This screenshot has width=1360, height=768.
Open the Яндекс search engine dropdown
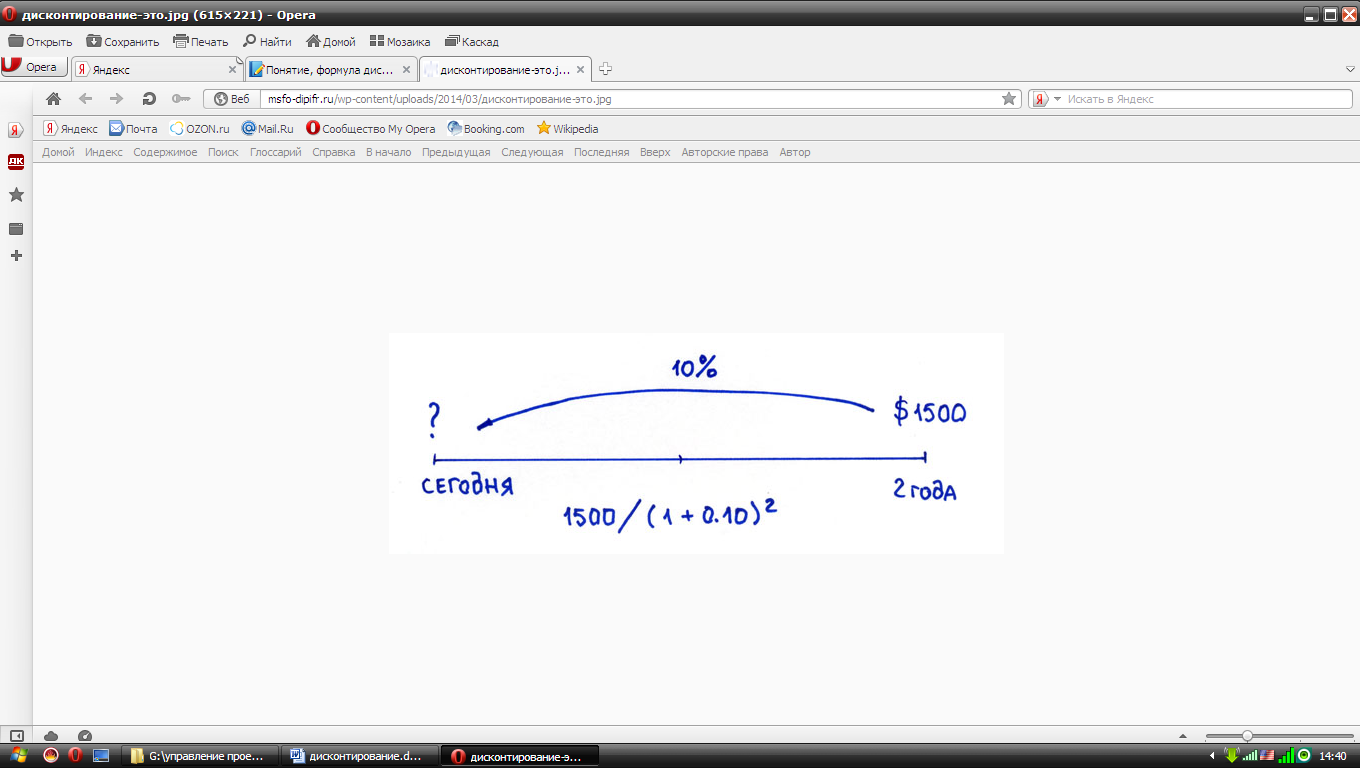[1047, 99]
